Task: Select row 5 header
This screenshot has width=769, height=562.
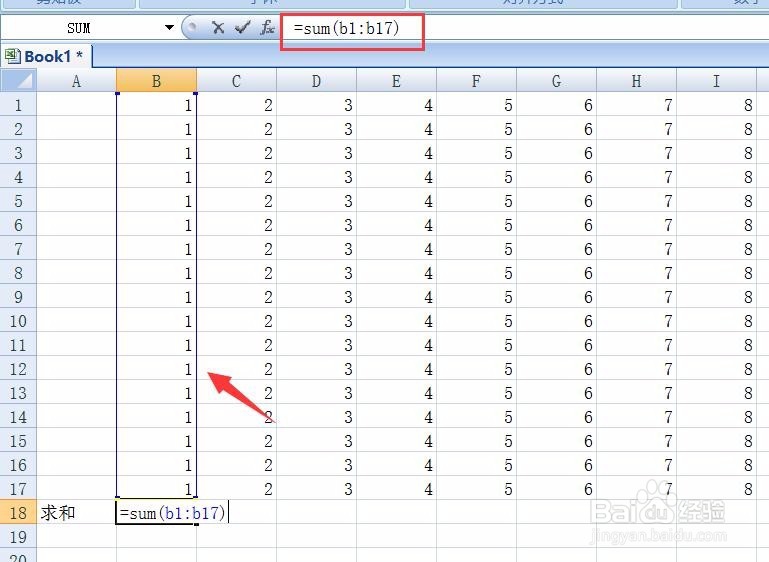Action: [x=19, y=201]
